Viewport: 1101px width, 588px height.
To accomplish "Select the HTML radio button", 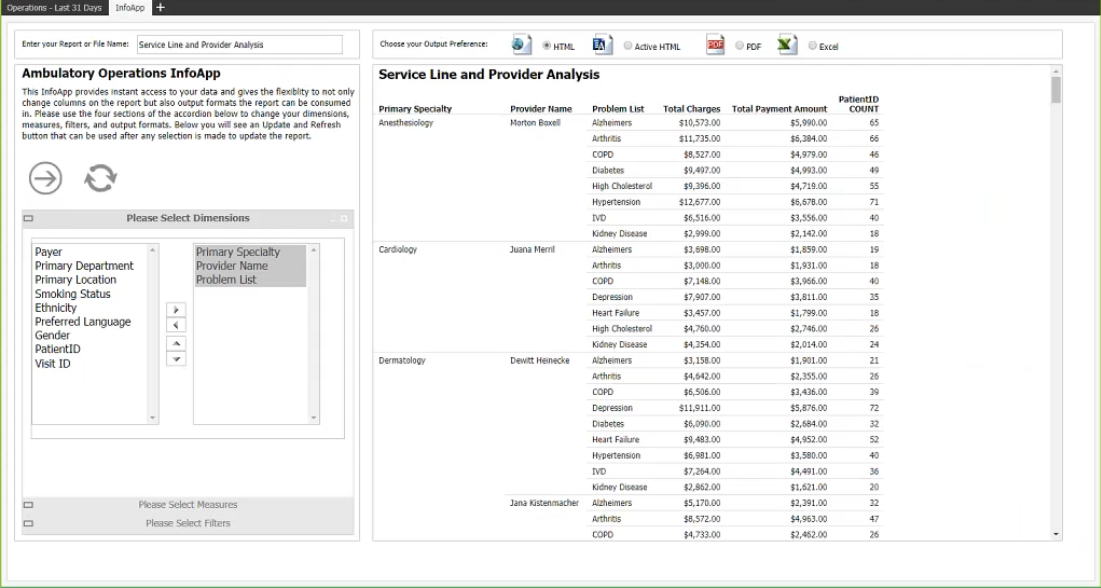I will coord(546,46).
